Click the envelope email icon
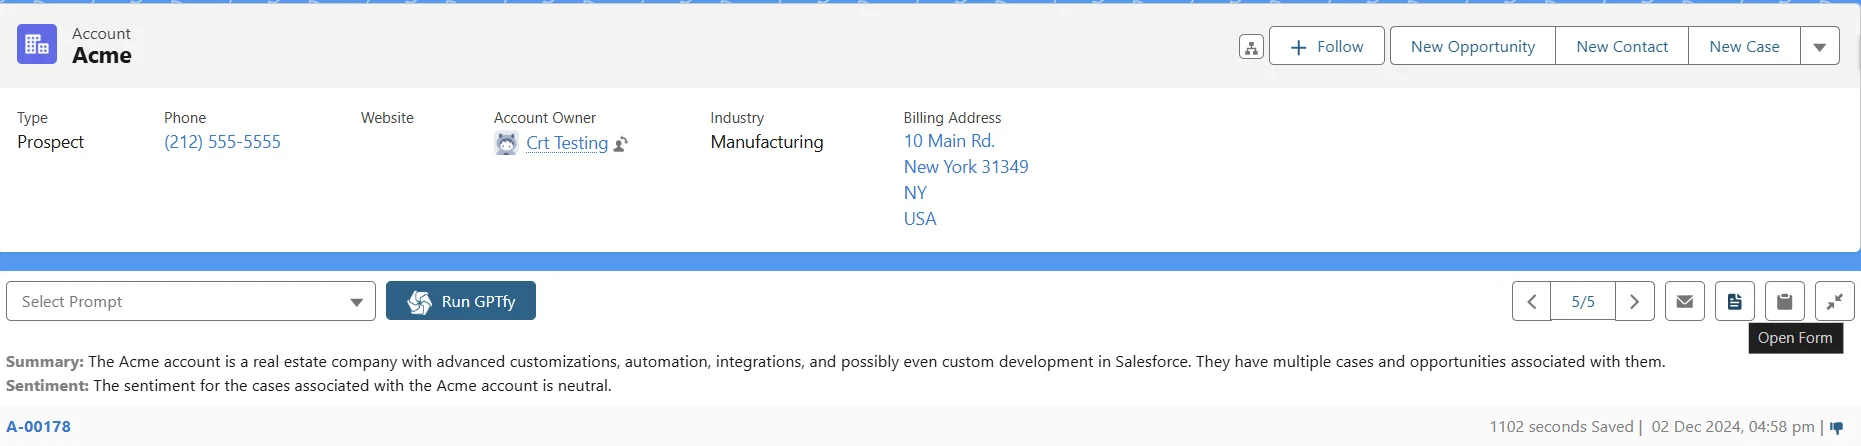 tap(1685, 301)
